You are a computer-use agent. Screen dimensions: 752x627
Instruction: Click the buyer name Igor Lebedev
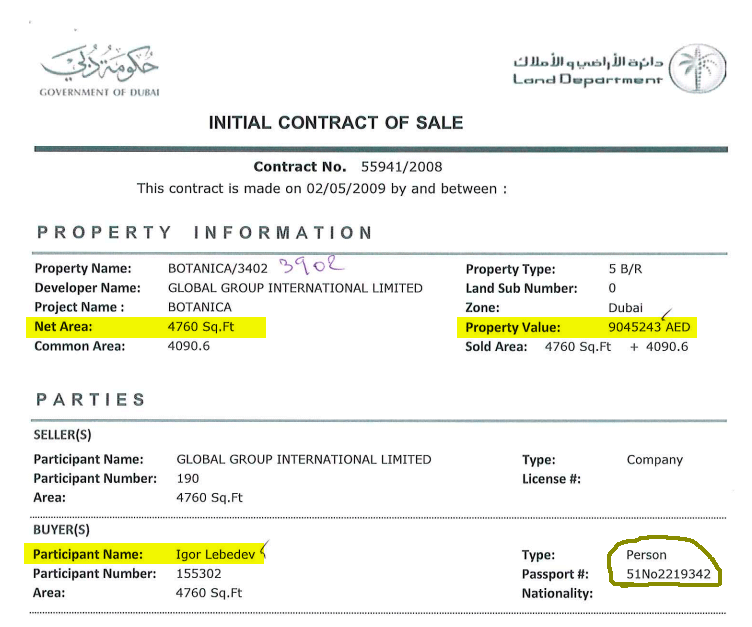tap(215, 555)
